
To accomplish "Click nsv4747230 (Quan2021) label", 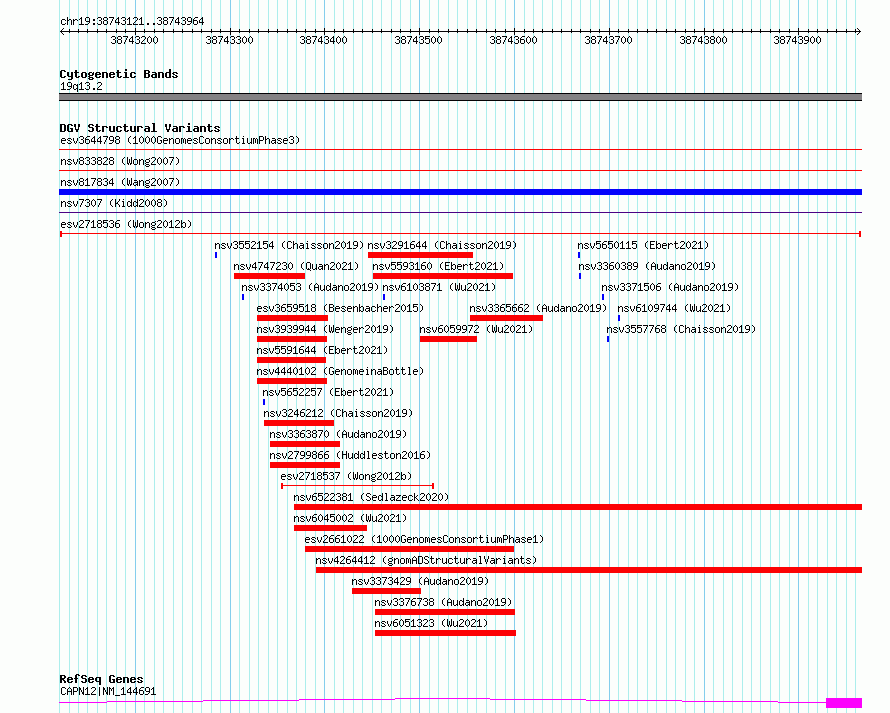I will [296, 266].
